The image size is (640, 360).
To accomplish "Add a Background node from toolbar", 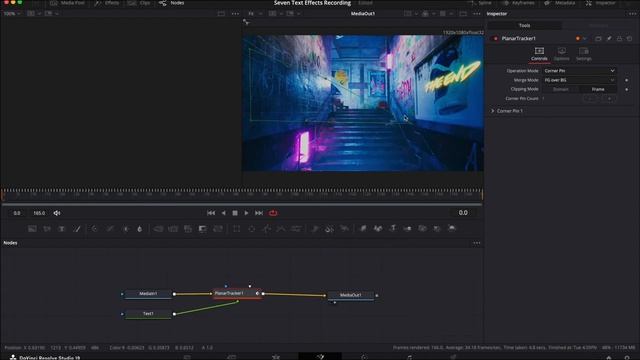I will tap(32, 229).
